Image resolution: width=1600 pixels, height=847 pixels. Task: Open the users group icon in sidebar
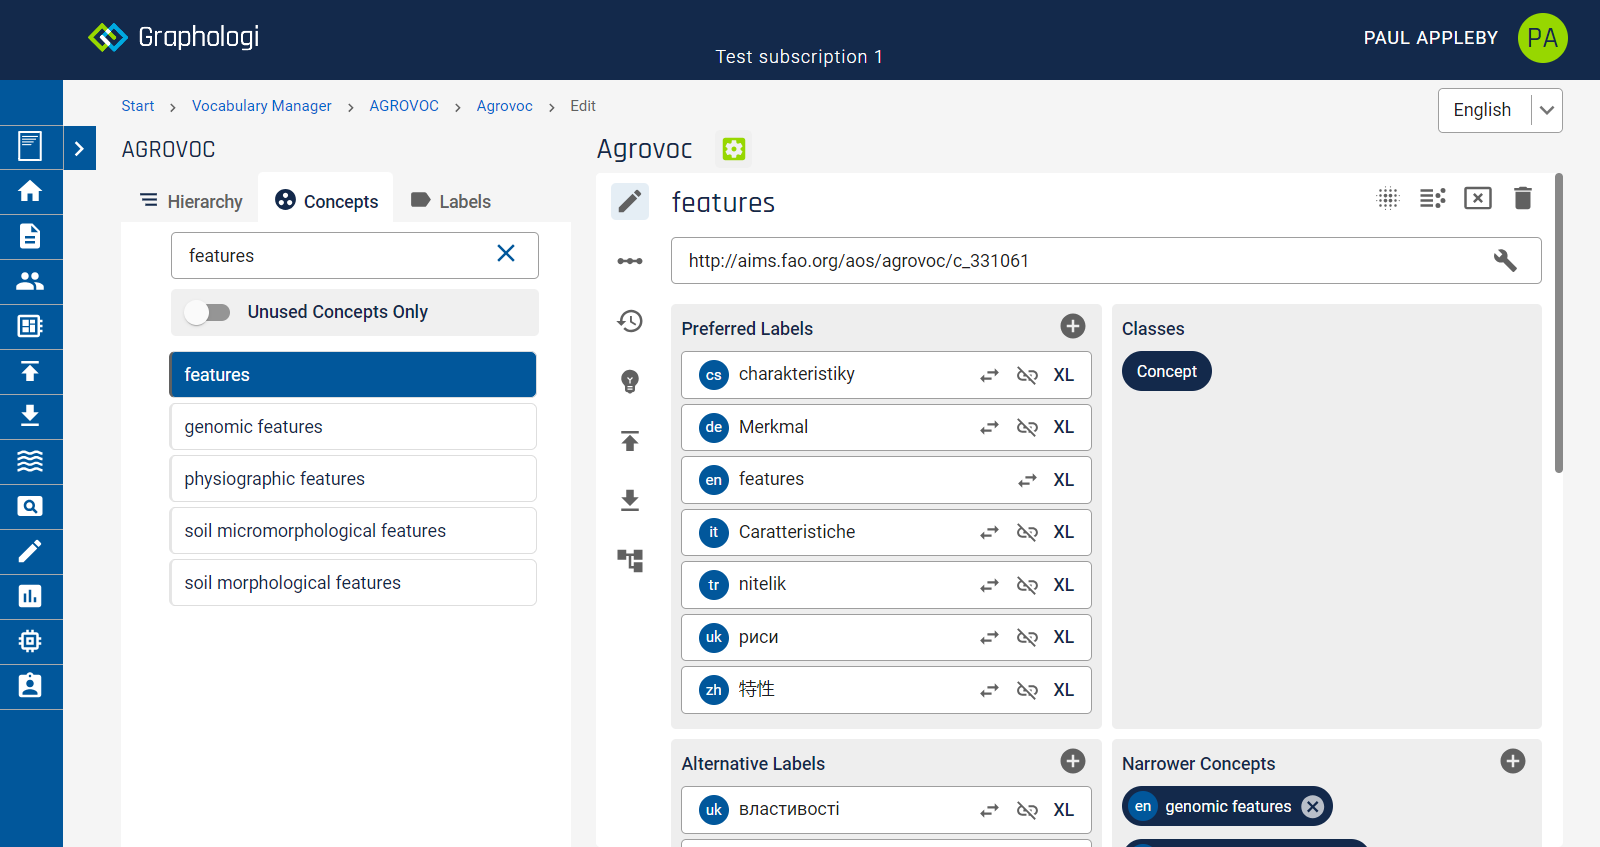(x=30, y=281)
